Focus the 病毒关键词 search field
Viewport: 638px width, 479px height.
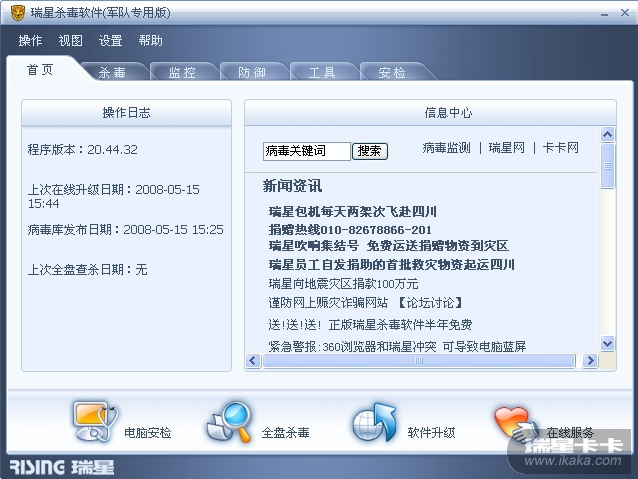[x=306, y=151]
